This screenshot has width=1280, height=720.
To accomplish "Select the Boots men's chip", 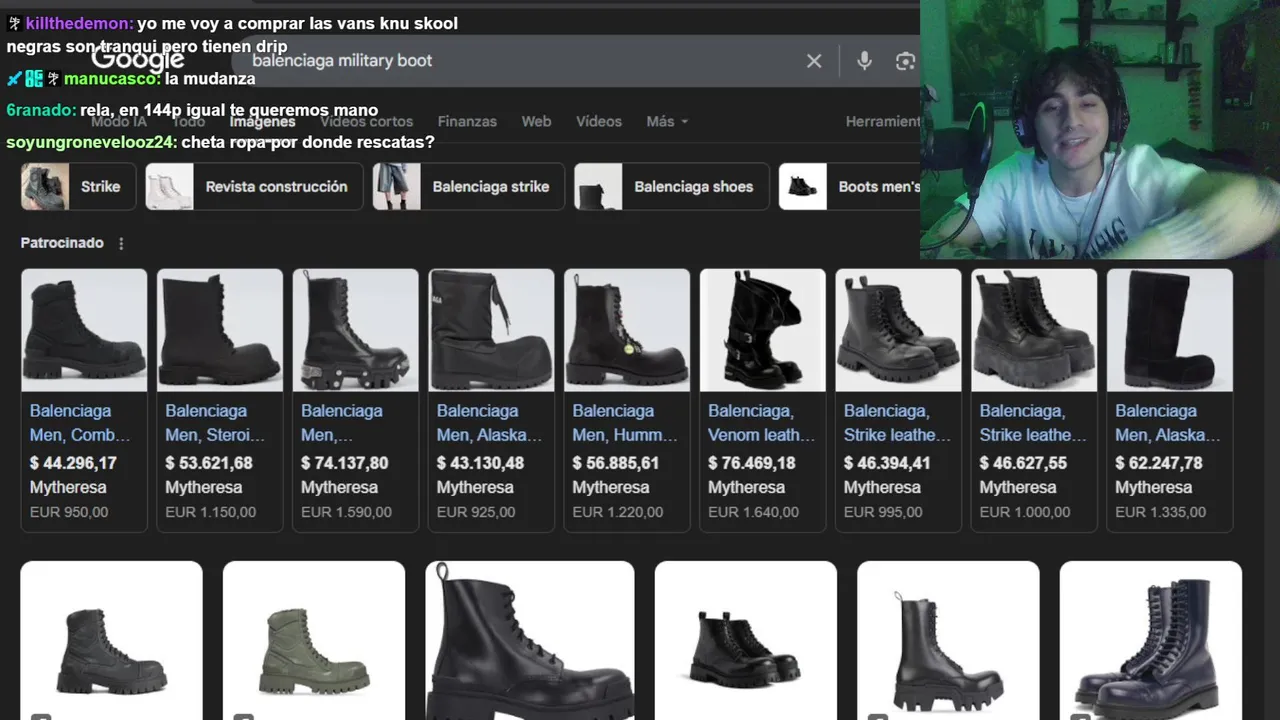I will (849, 186).
